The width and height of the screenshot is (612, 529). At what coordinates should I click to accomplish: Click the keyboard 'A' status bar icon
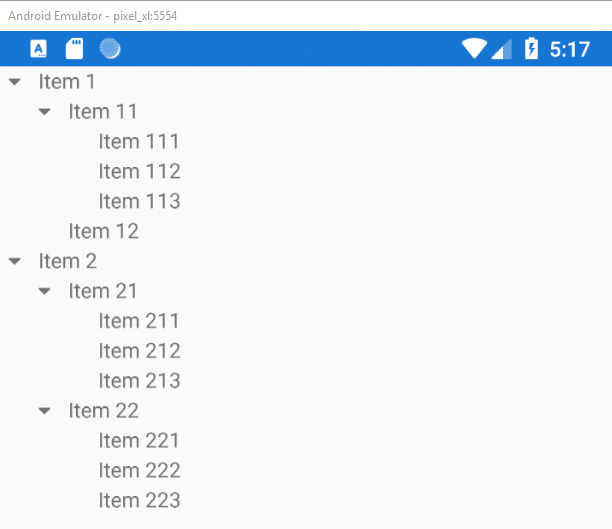click(x=39, y=48)
